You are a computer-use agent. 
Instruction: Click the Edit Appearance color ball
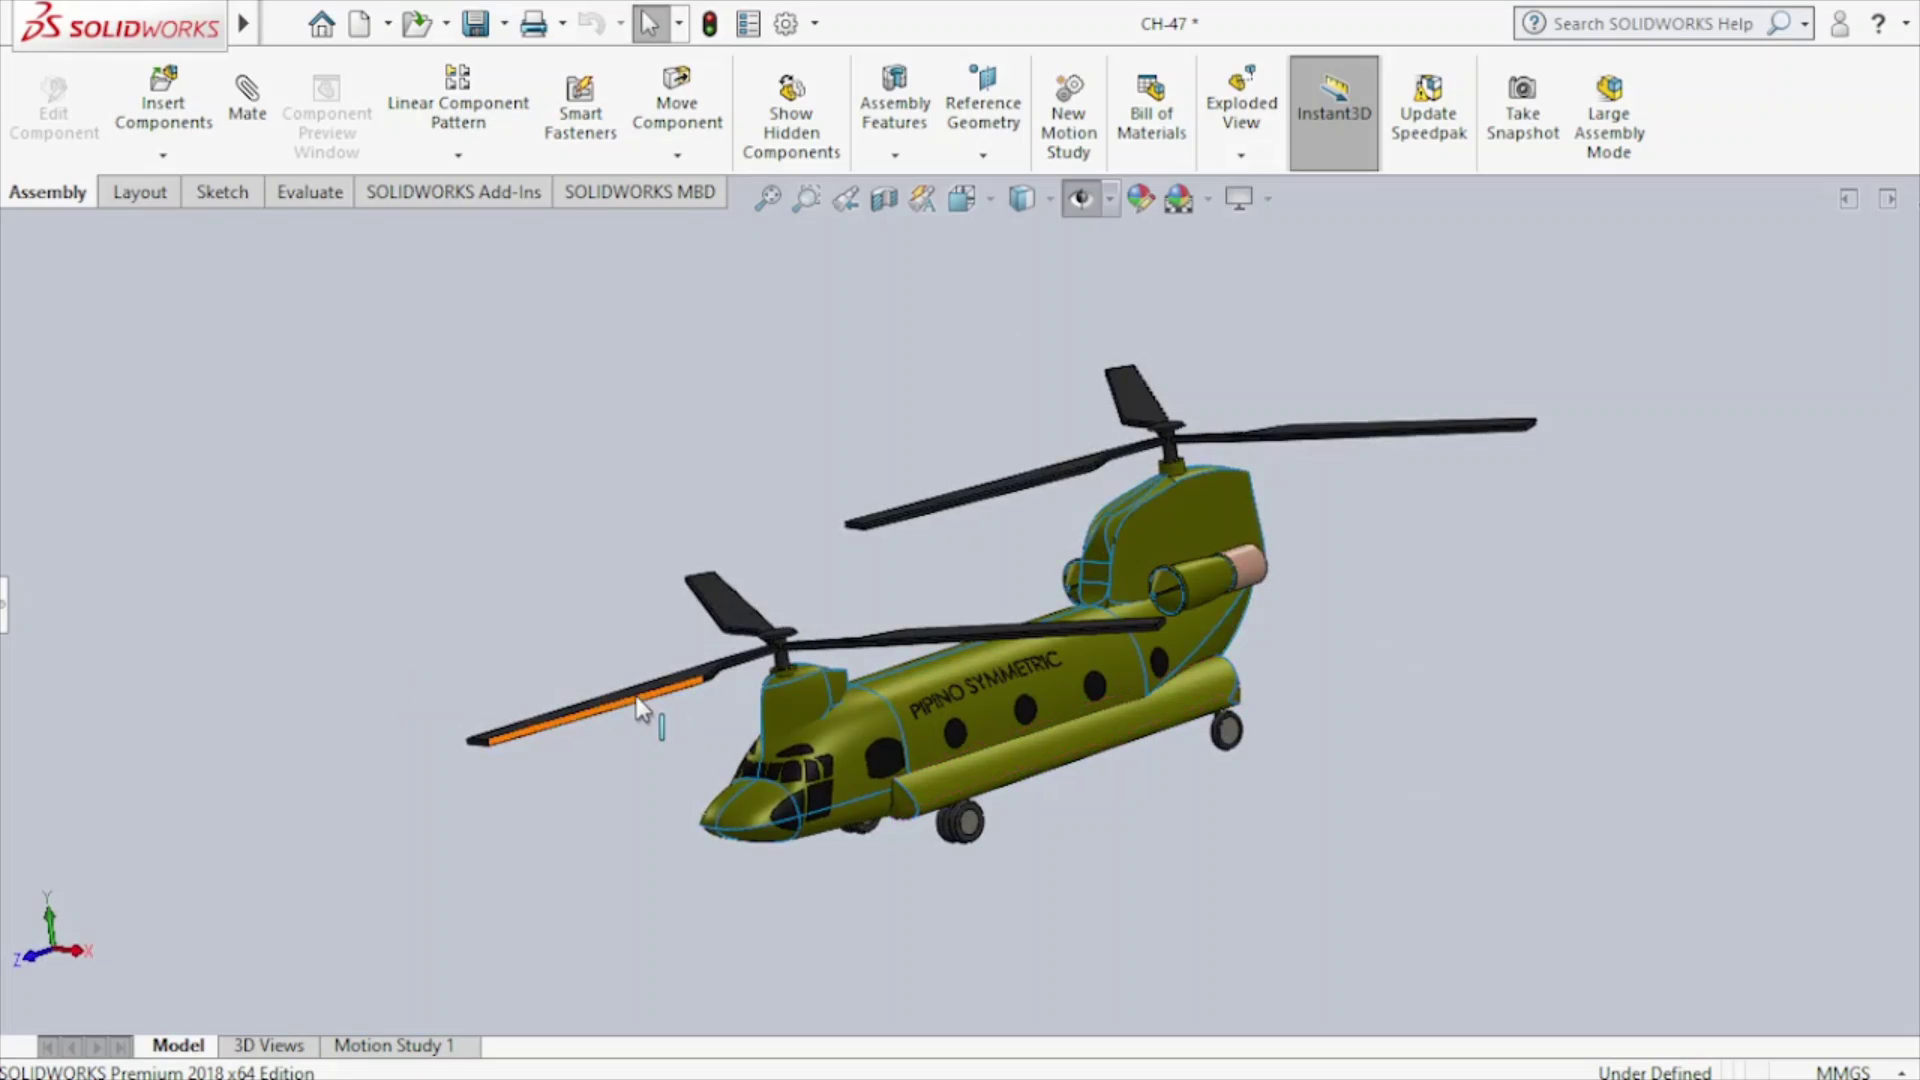[x=1140, y=198]
